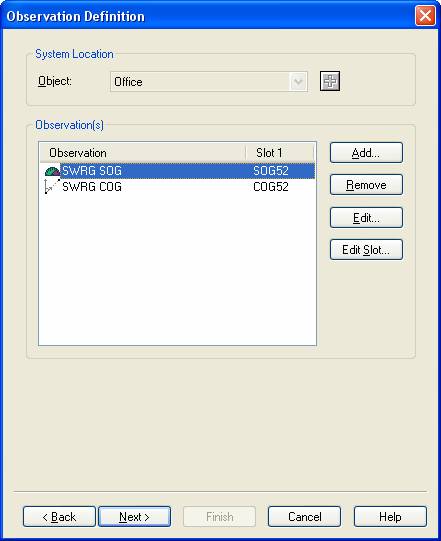Click the SWRG COG course icon
Viewport: 441px width, 541px height.
[x=52, y=187]
